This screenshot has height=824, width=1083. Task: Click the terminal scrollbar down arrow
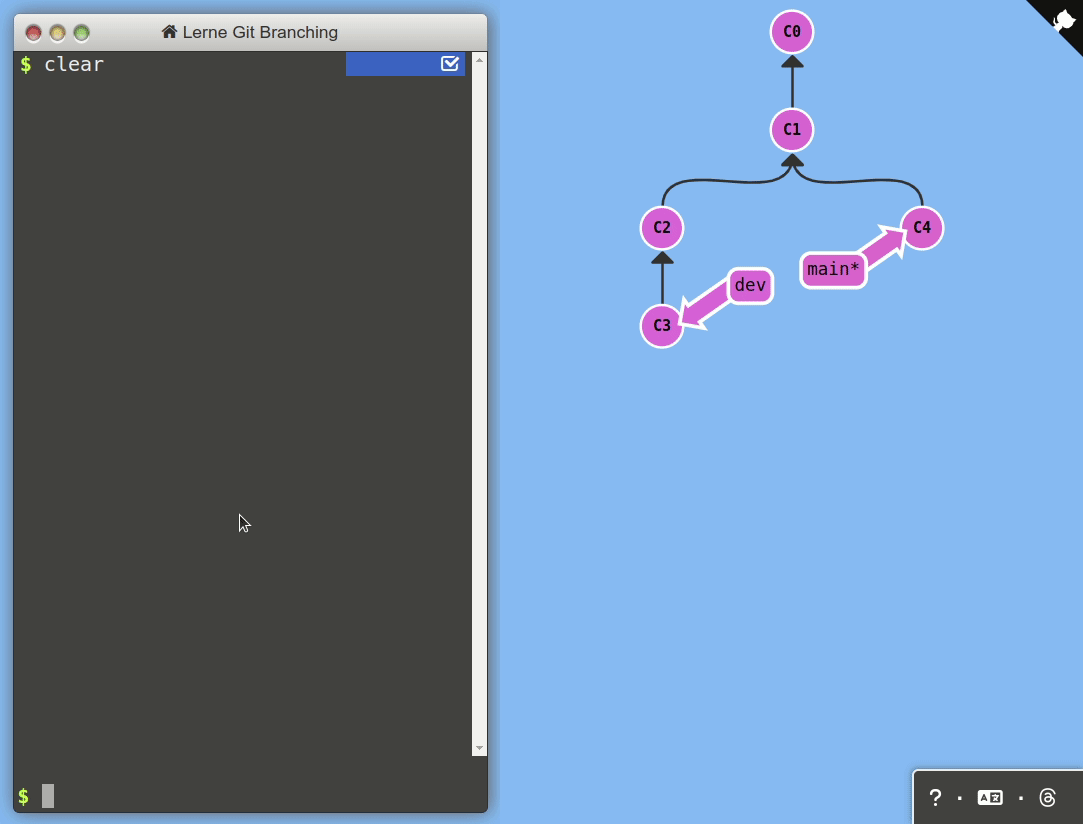[x=479, y=748]
